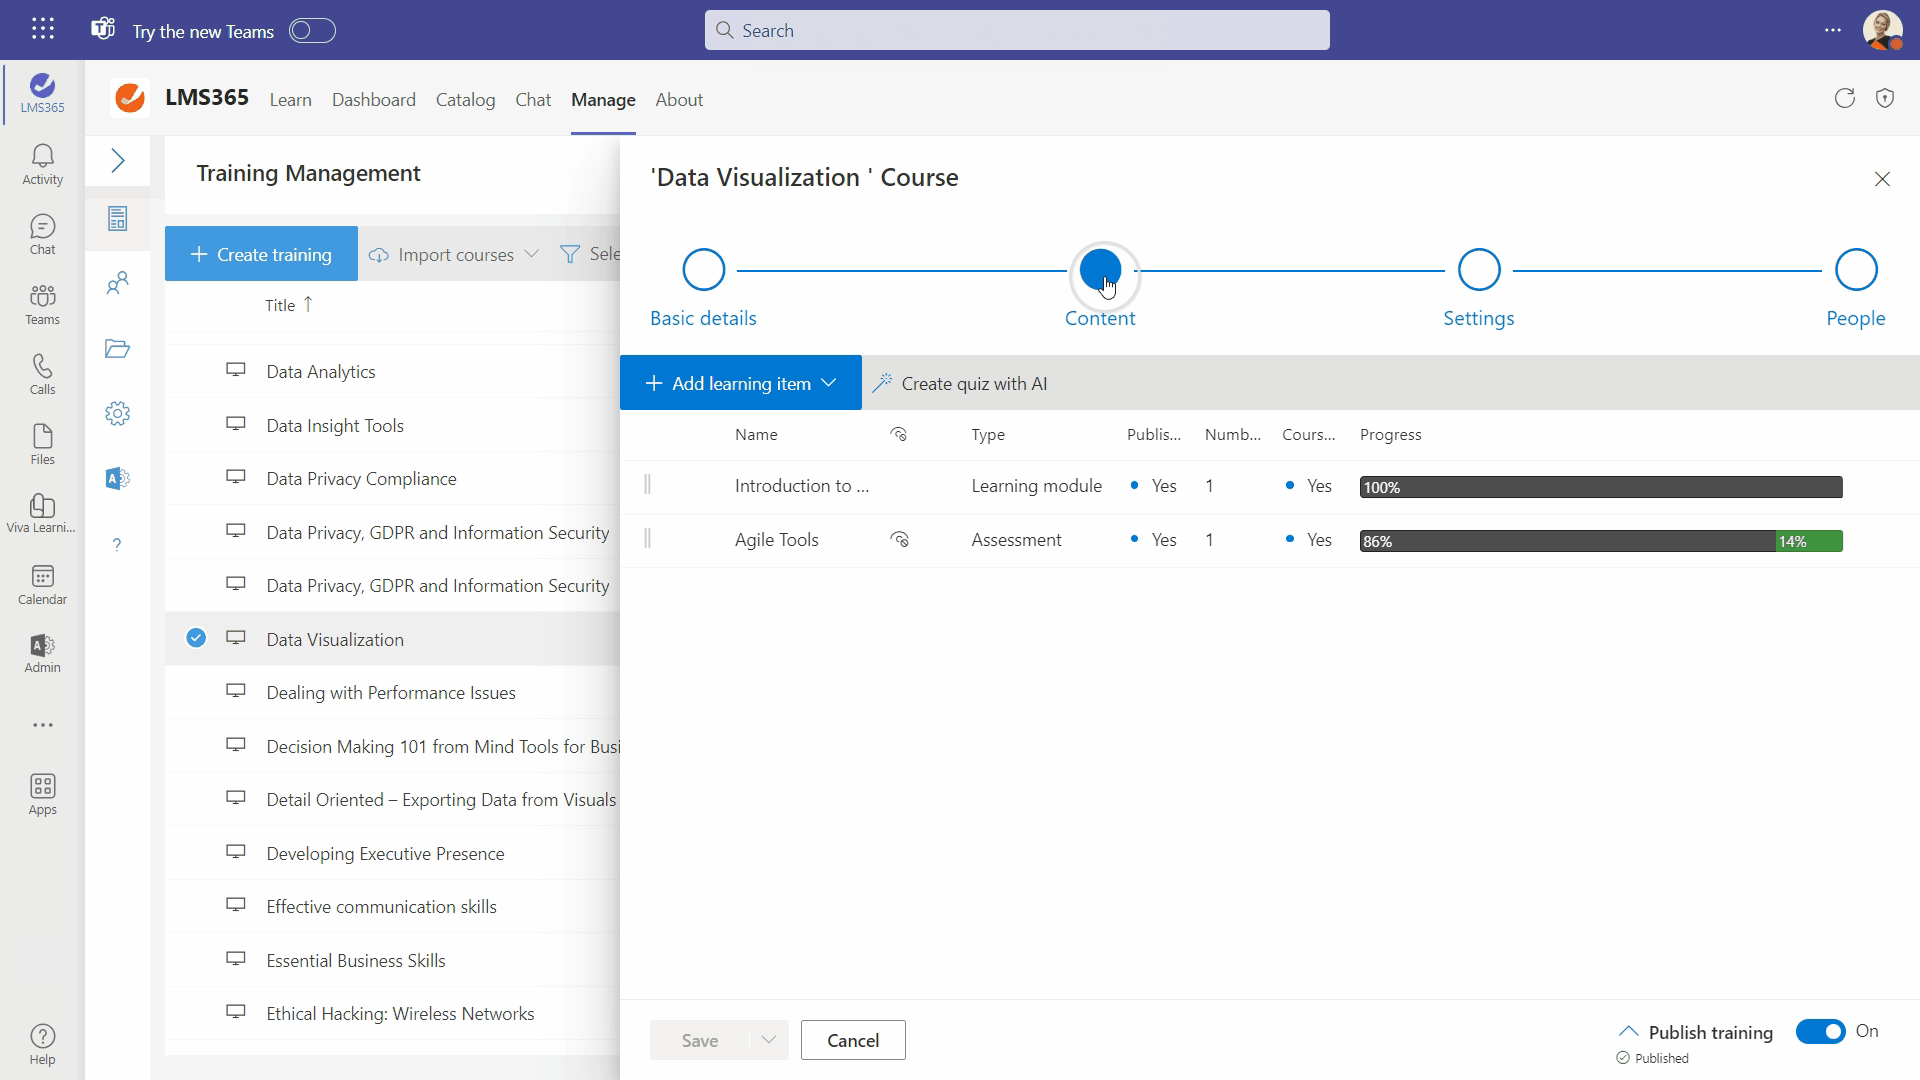This screenshot has height=1080, width=1920.
Task: Turn off the Publish training toggle
Action: (x=1820, y=1031)
